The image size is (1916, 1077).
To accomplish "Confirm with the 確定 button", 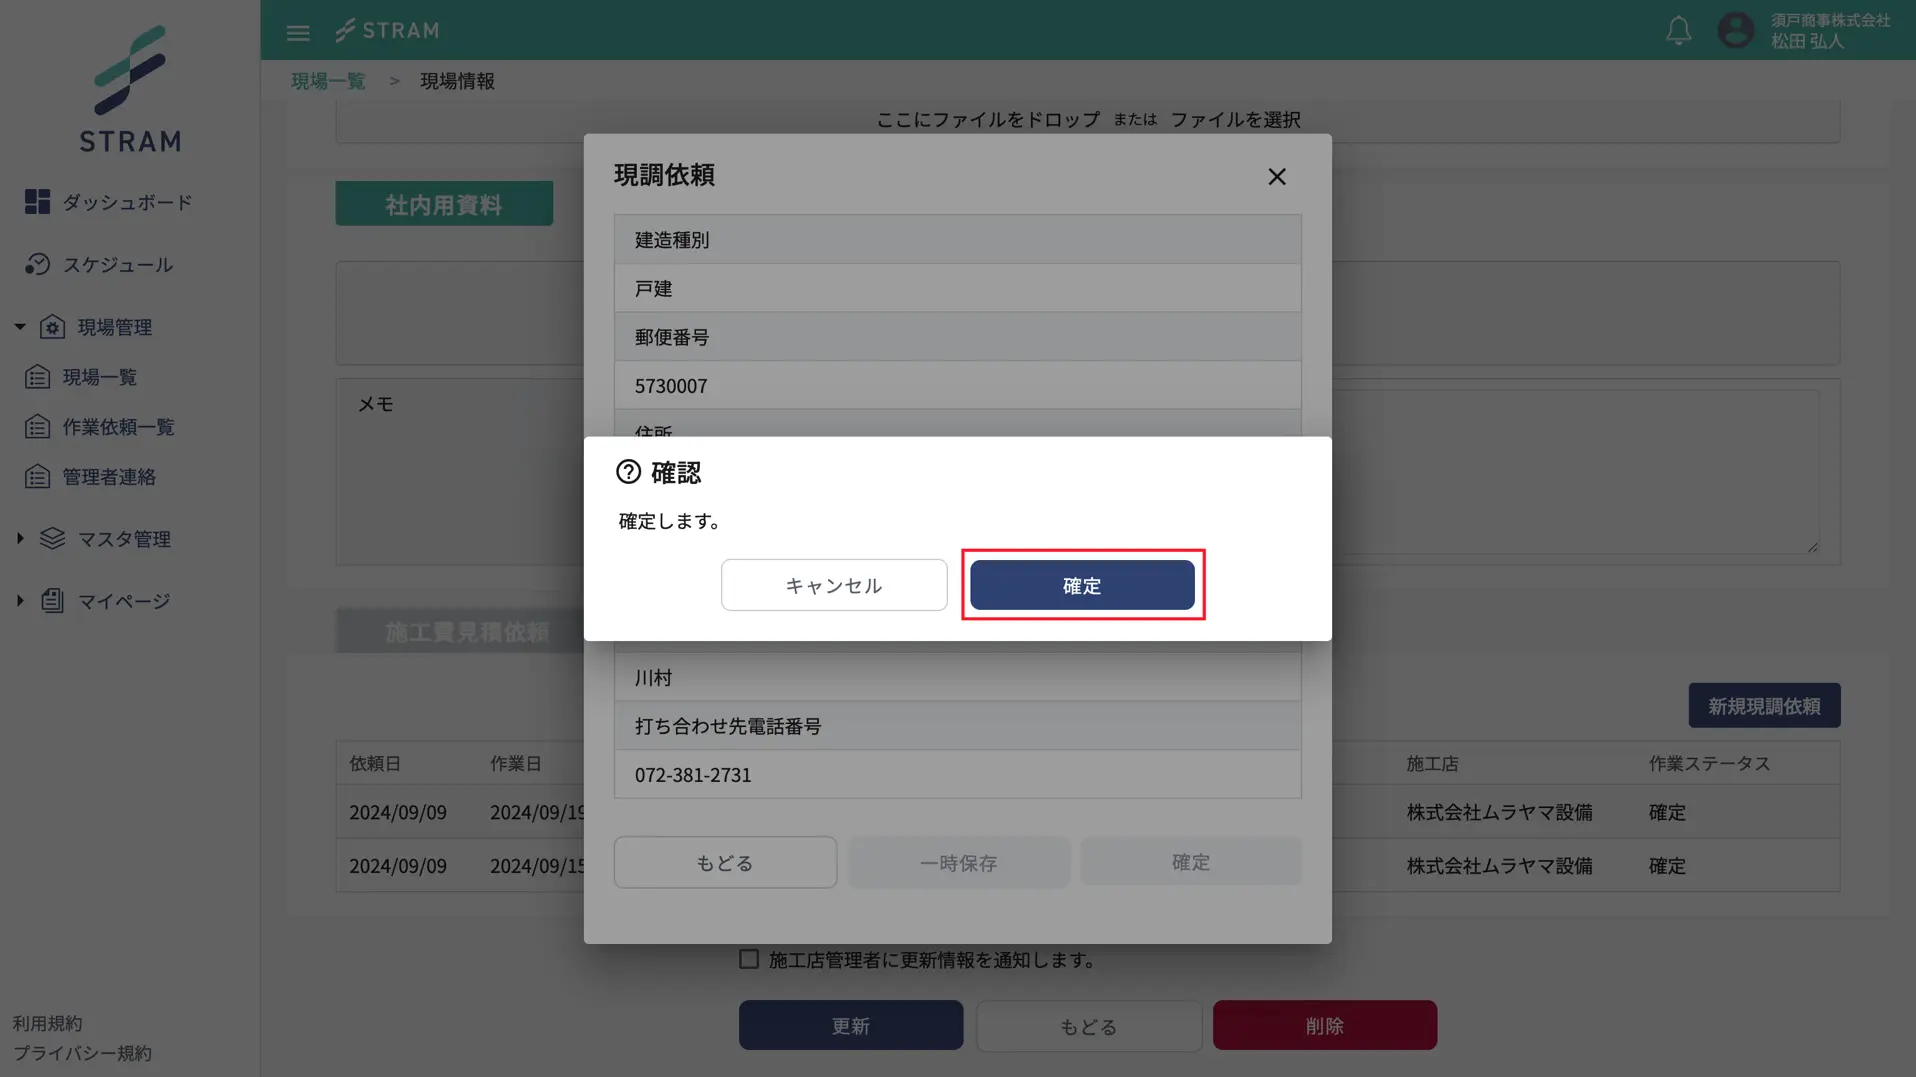I will [1083, 585].
